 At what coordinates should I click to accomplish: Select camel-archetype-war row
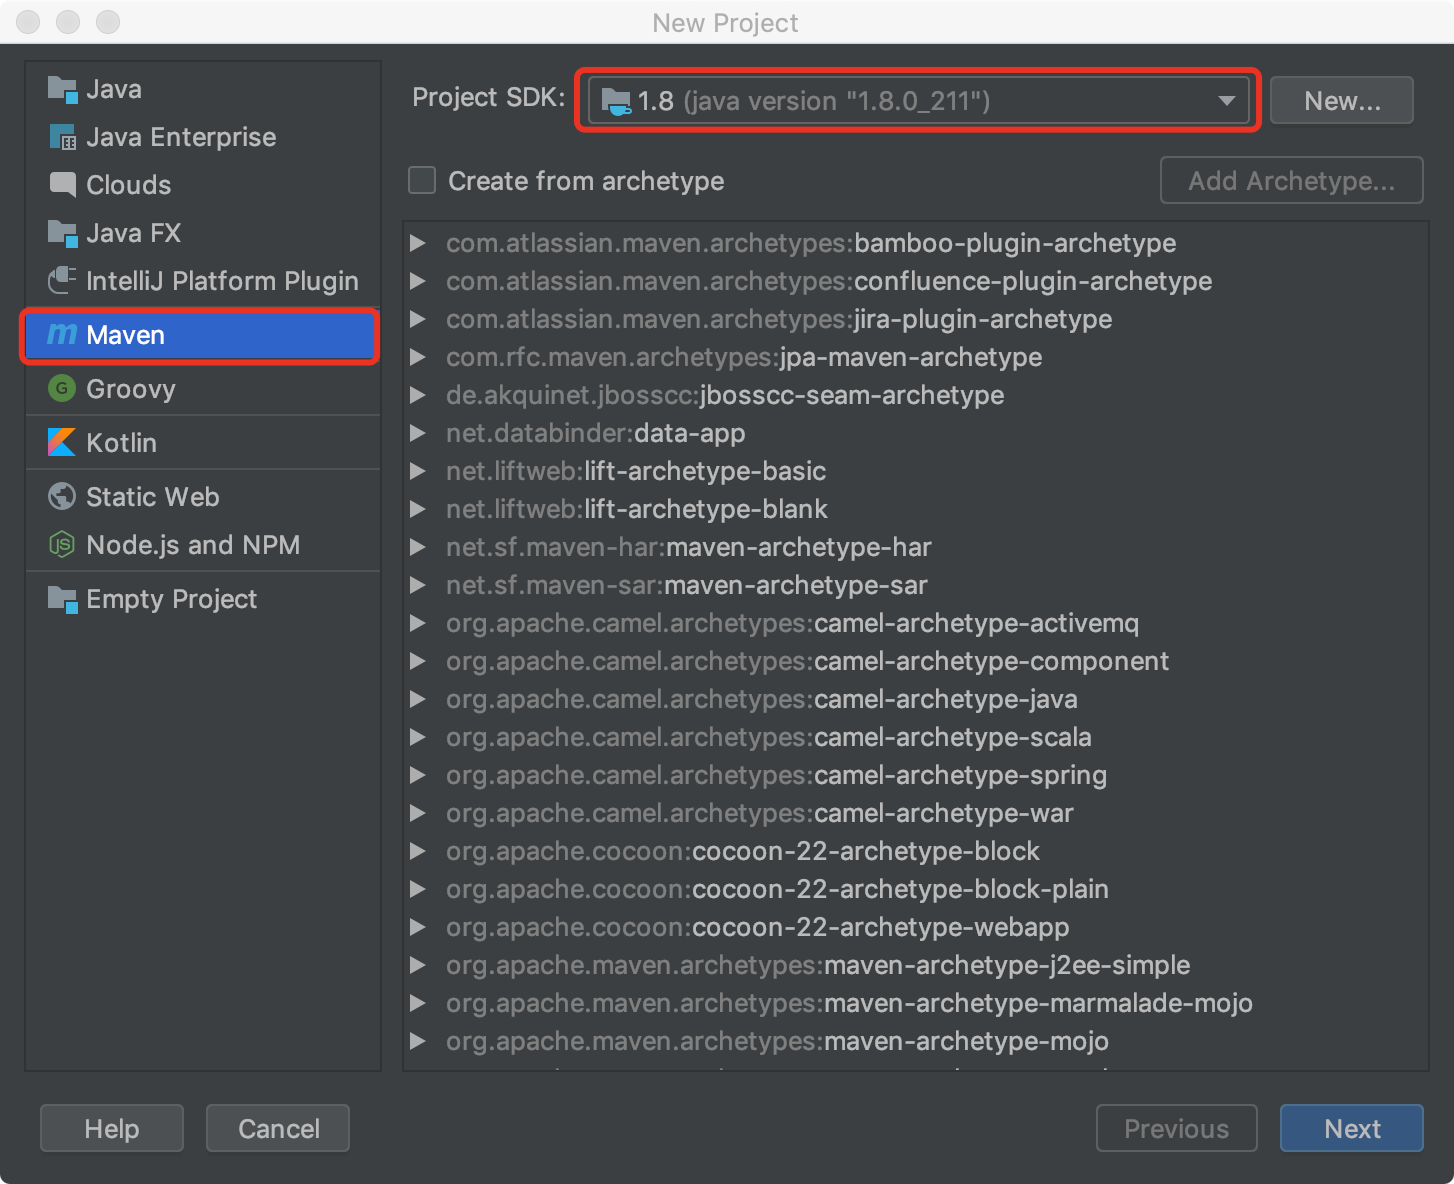pos(915,813)
